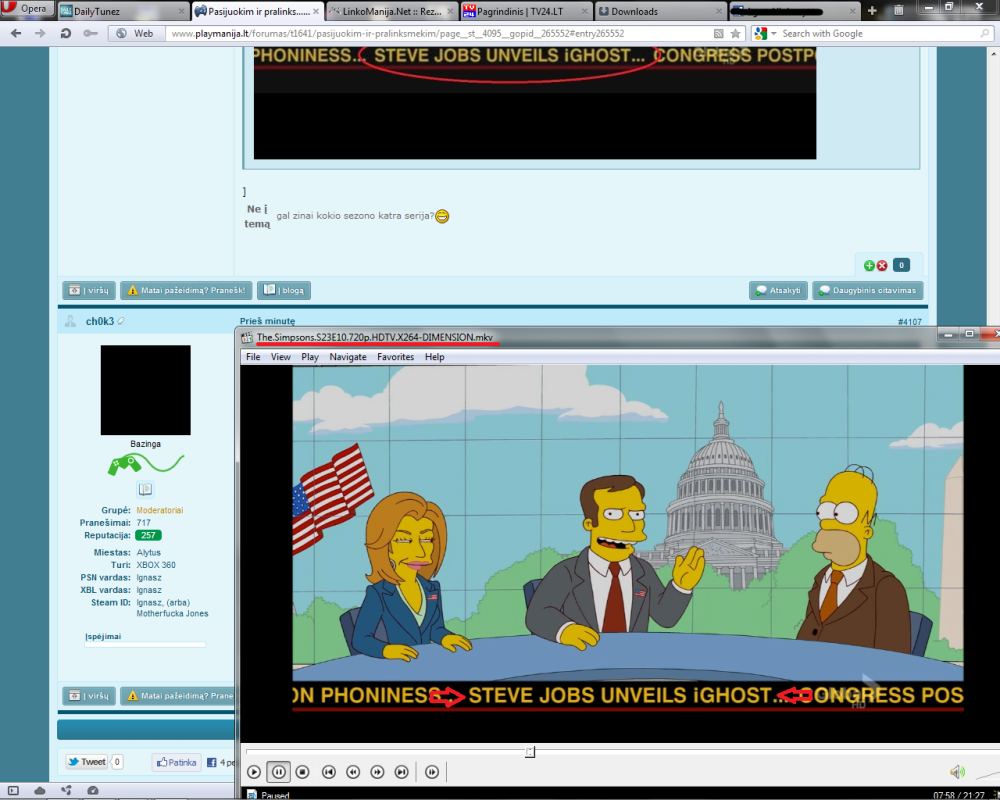Give positive reputation with green plus icon
1000x800 pixels.
pyautogui.click(x=869, y=265)
